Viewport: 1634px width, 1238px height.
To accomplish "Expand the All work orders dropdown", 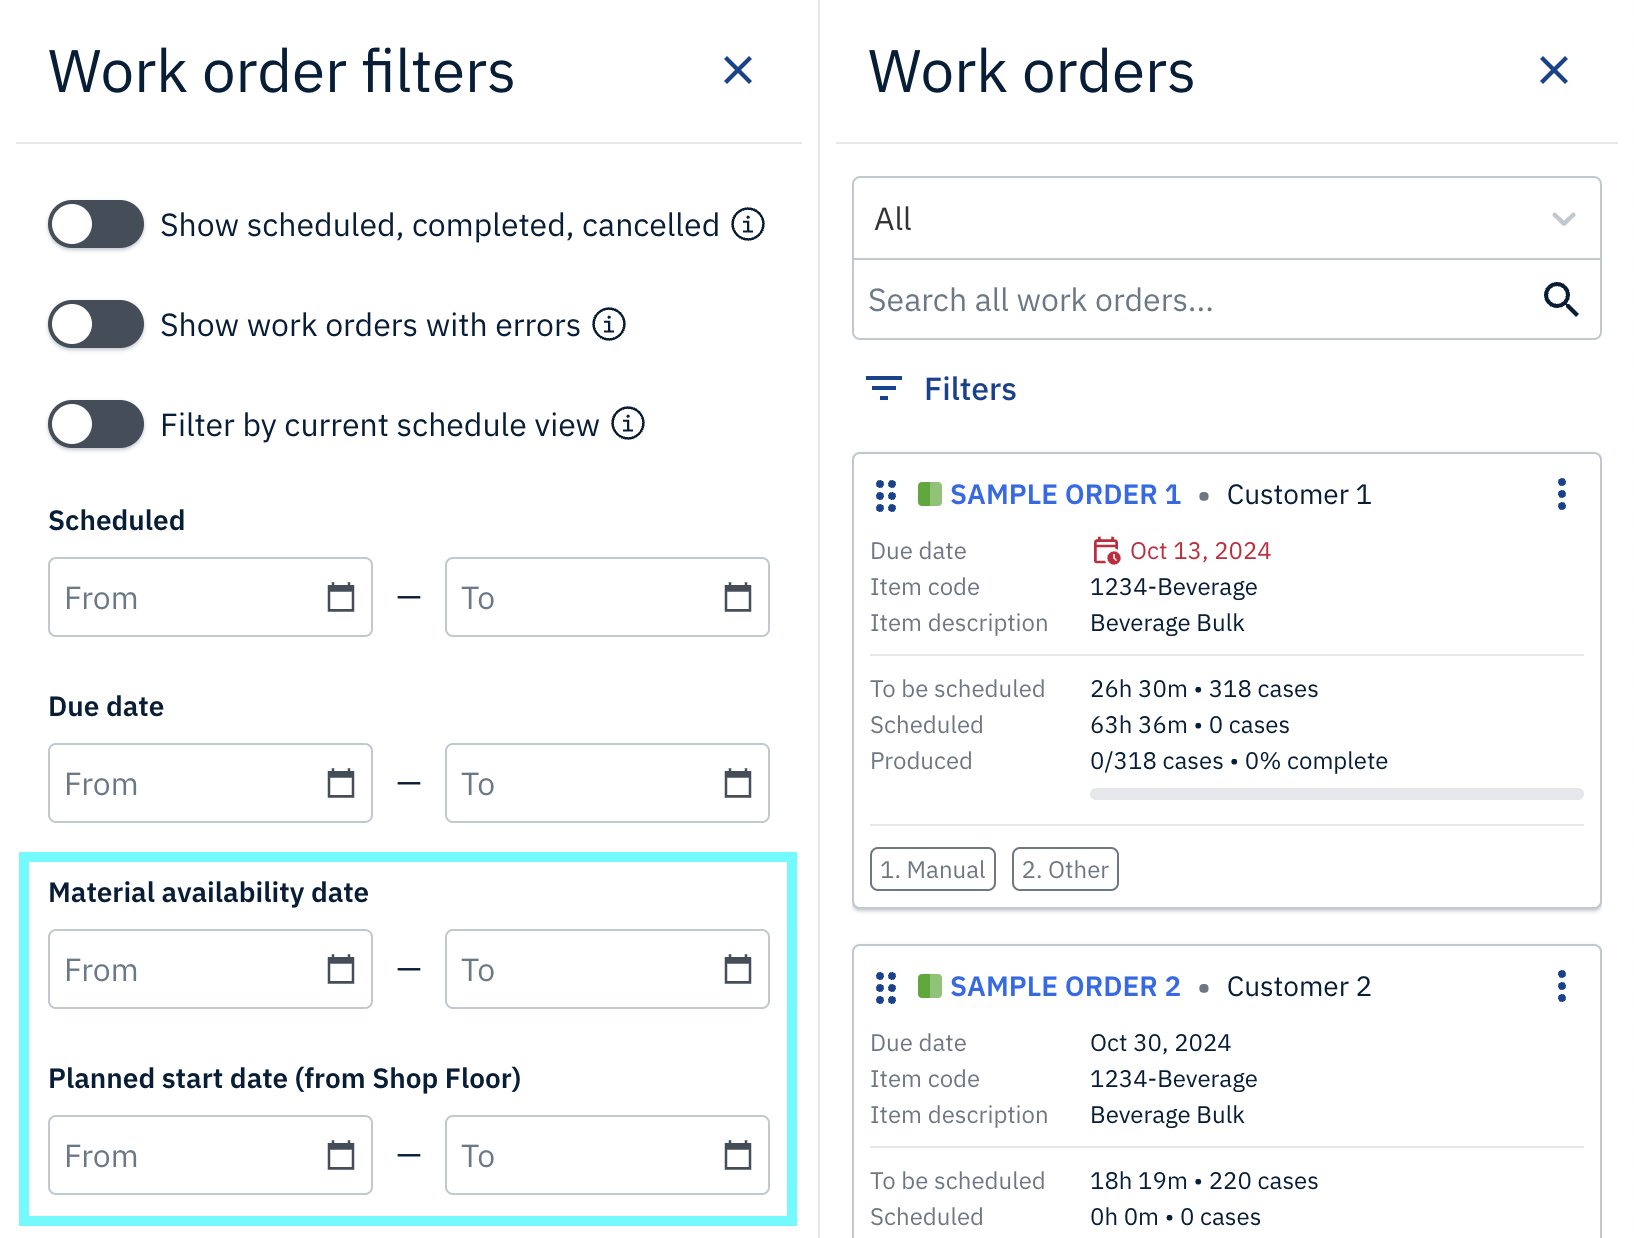I will (x=1227, y=219).
